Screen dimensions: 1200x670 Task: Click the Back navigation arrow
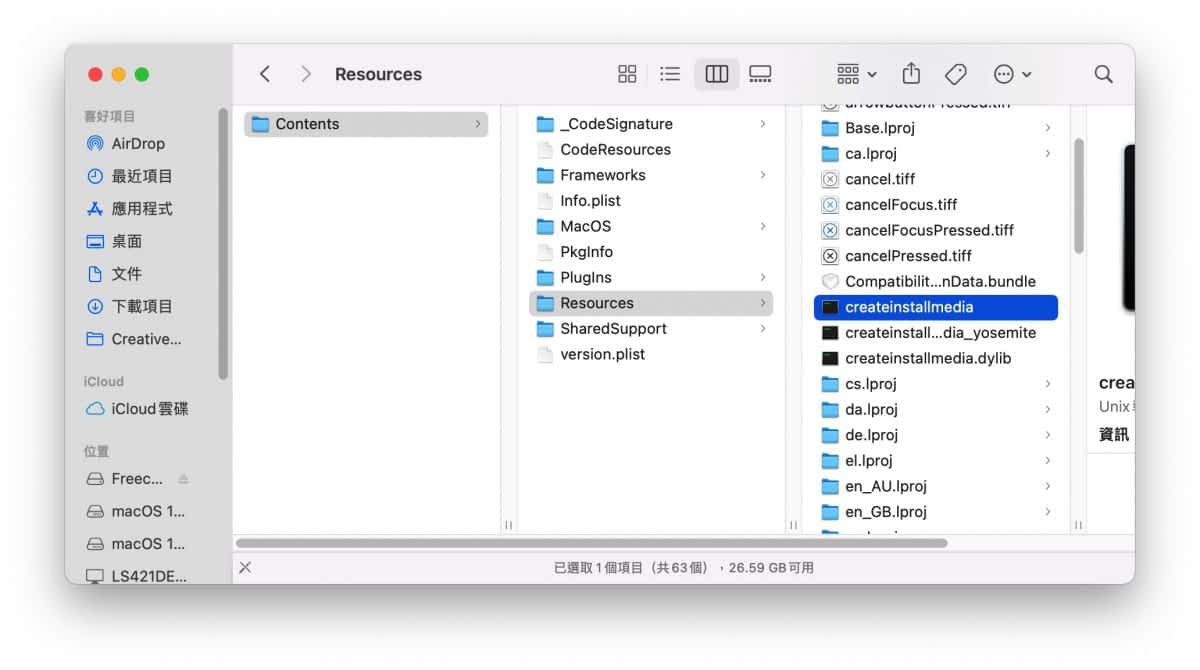(x=265, y=74)
